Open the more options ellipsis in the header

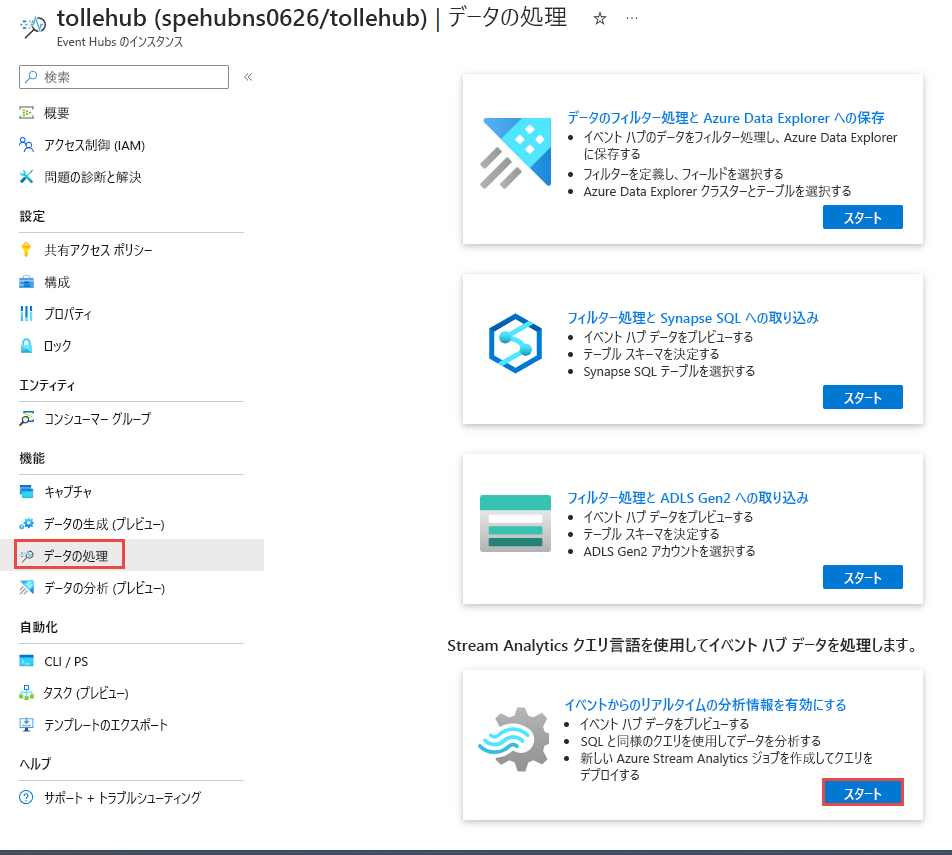[x=632, y=18]
